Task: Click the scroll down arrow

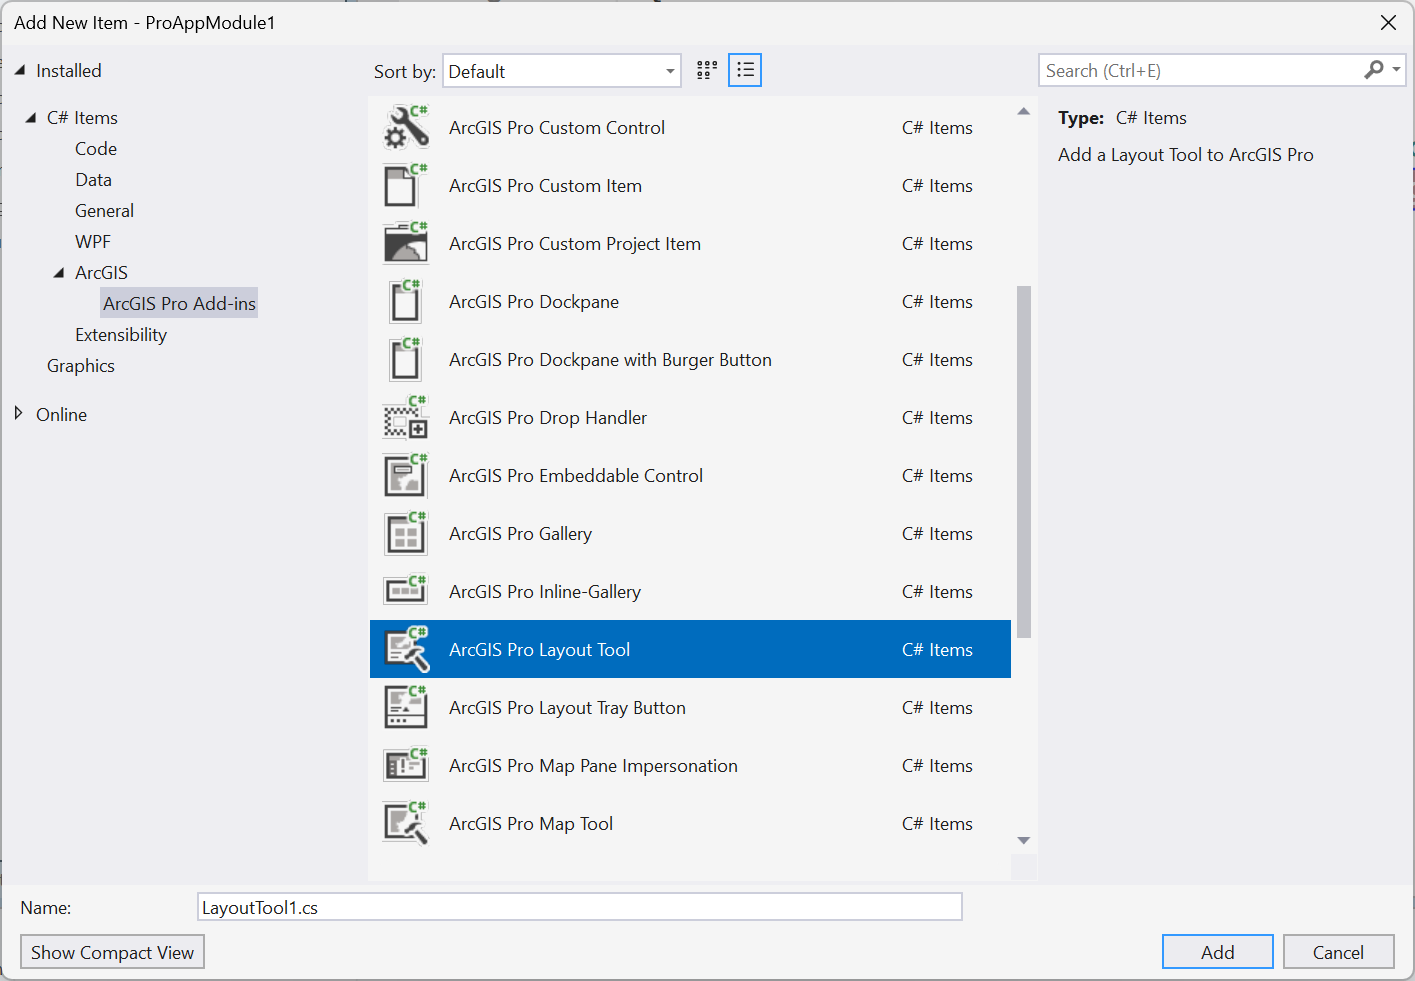Action: [1023, 841]
